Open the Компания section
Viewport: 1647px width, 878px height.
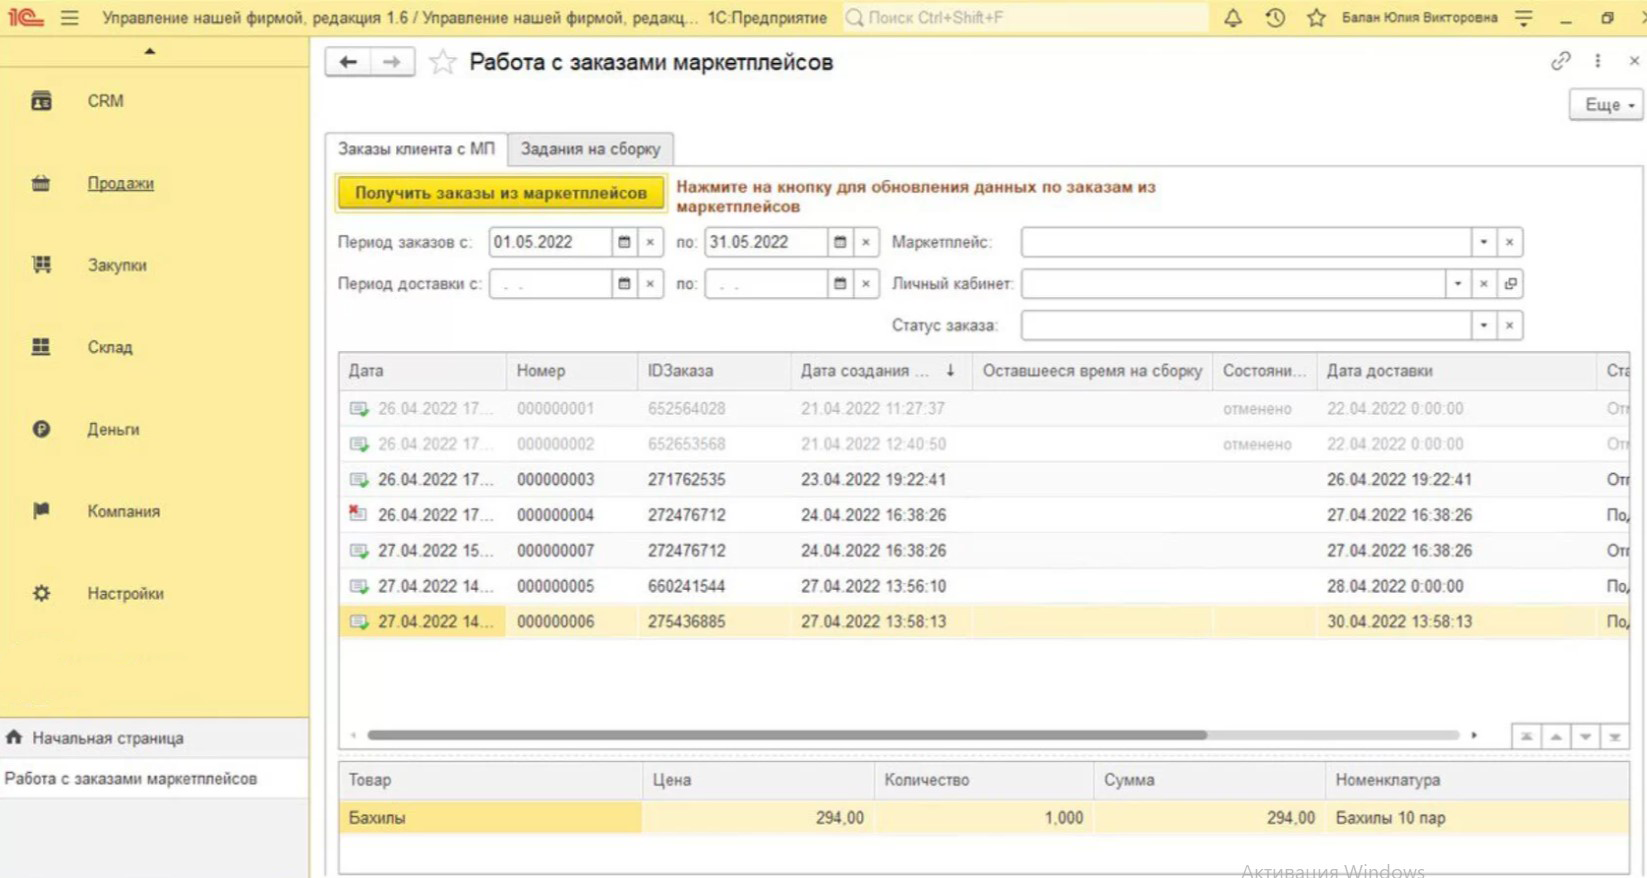pos(123,512)
